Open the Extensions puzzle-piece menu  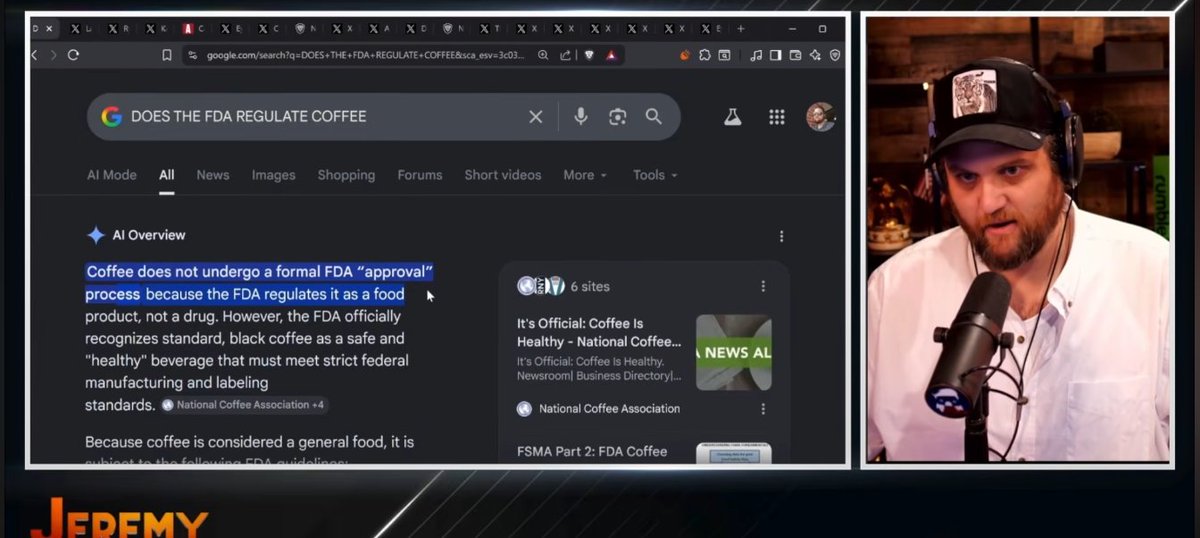[x=705, y=55]
